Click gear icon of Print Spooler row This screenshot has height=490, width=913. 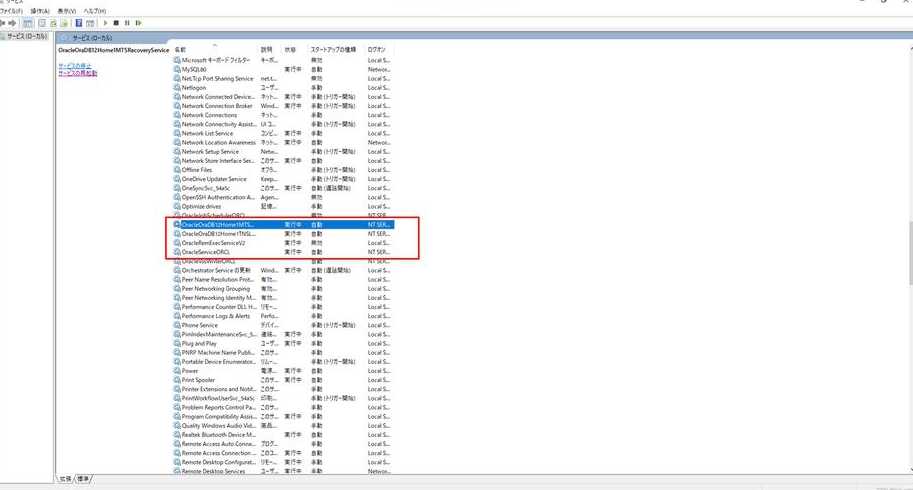click(177, 380)
